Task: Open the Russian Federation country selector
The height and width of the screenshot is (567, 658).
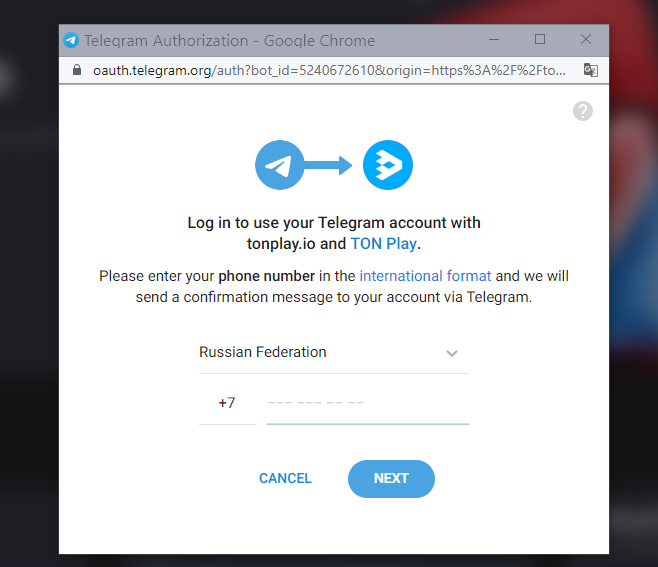Action: [334, 352]
